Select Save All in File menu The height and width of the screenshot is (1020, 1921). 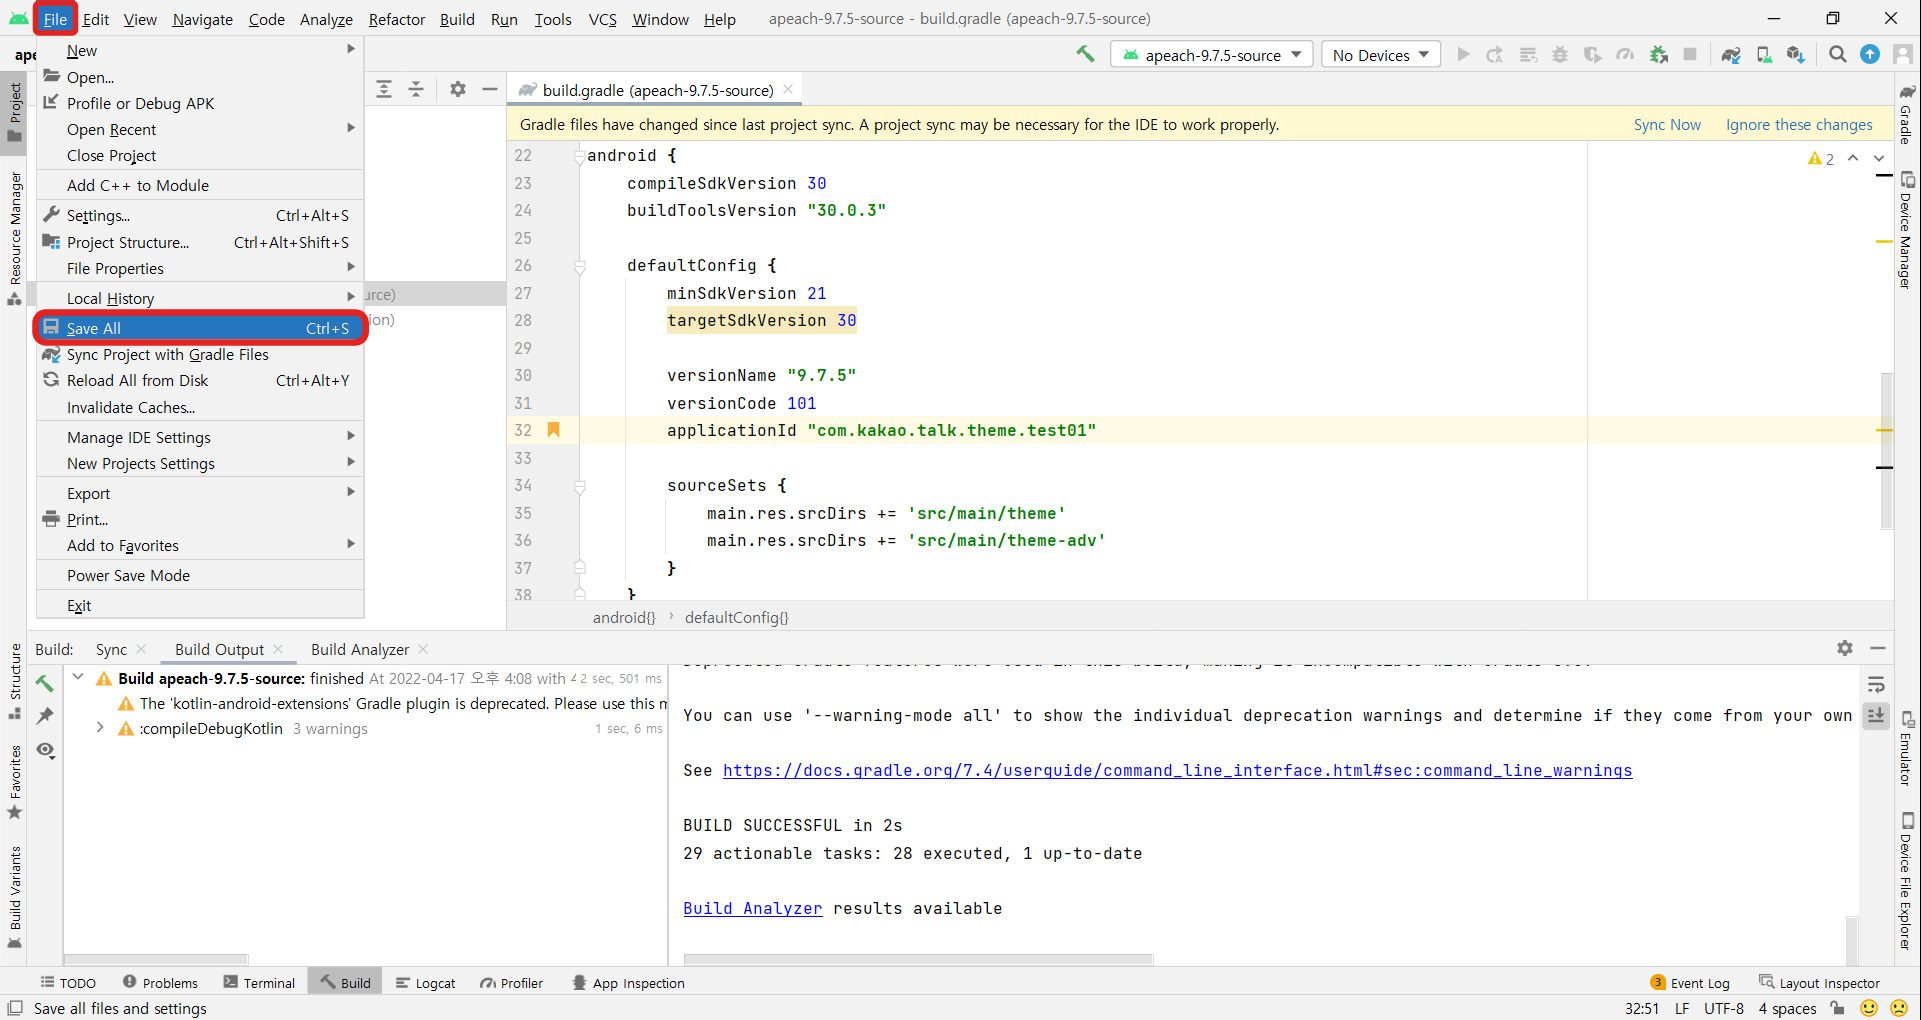pos(200,328)
